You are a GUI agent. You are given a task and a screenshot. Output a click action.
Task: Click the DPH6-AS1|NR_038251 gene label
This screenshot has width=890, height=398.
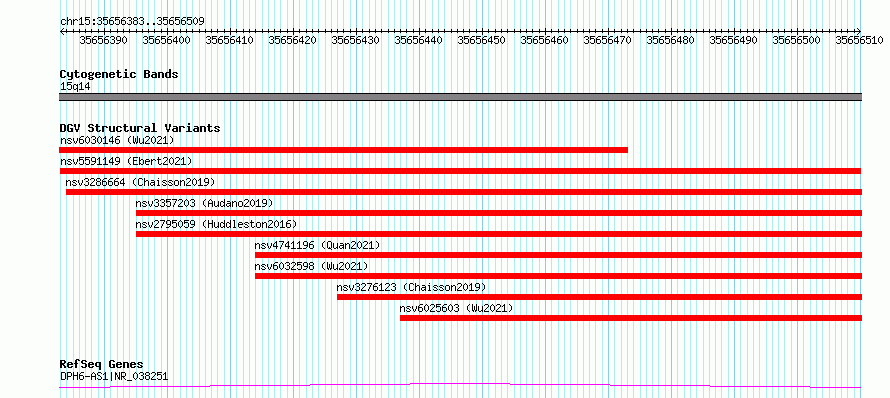click(114, 376)
